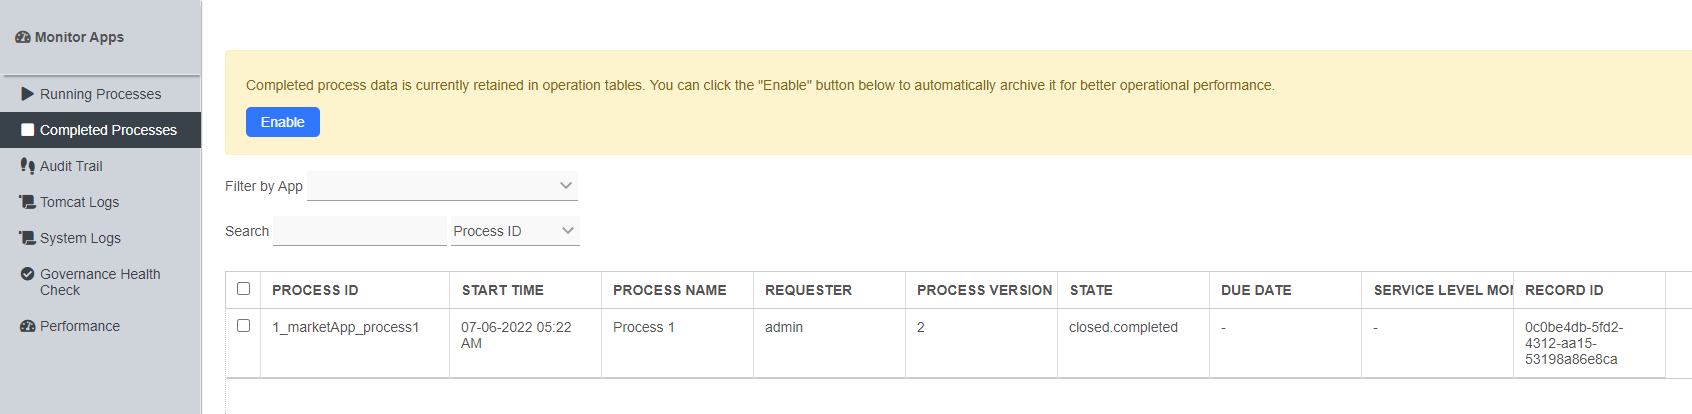The height and width of the screenshot is (414, 1692).
Task: Click the Performance gauge icon
Action: [x=28, y=326]
